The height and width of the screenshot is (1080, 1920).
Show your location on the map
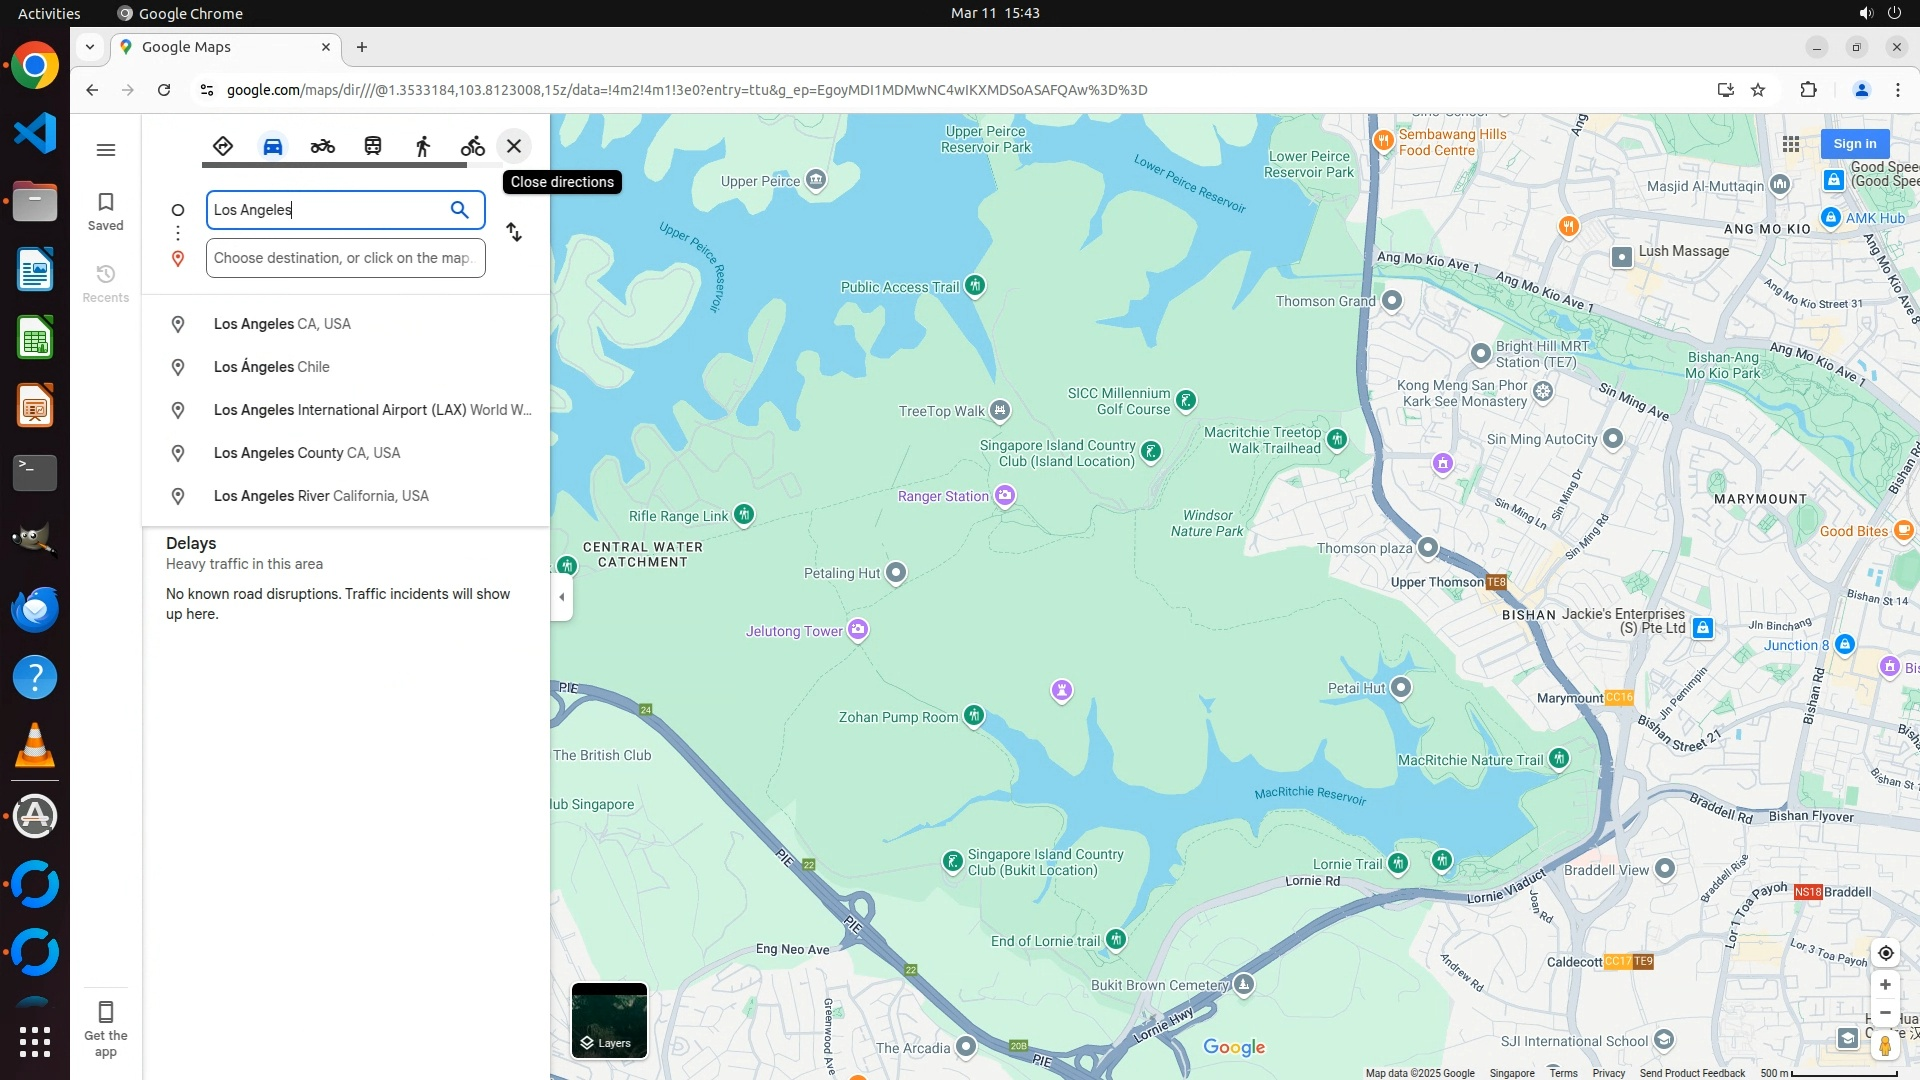pos(1885,953)
